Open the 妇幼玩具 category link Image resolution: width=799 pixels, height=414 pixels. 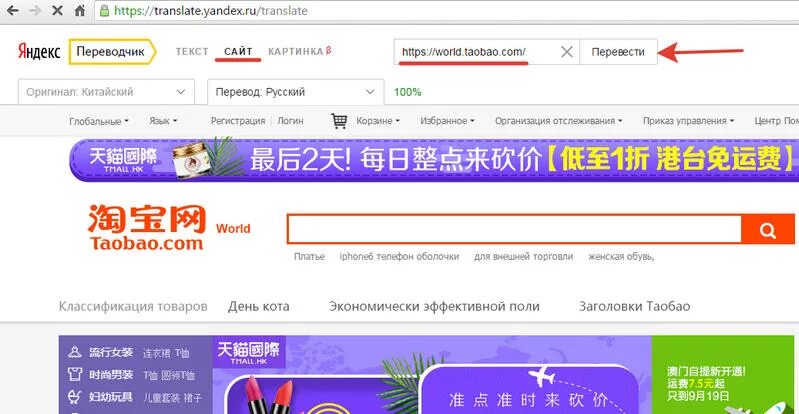pos(111,397)
